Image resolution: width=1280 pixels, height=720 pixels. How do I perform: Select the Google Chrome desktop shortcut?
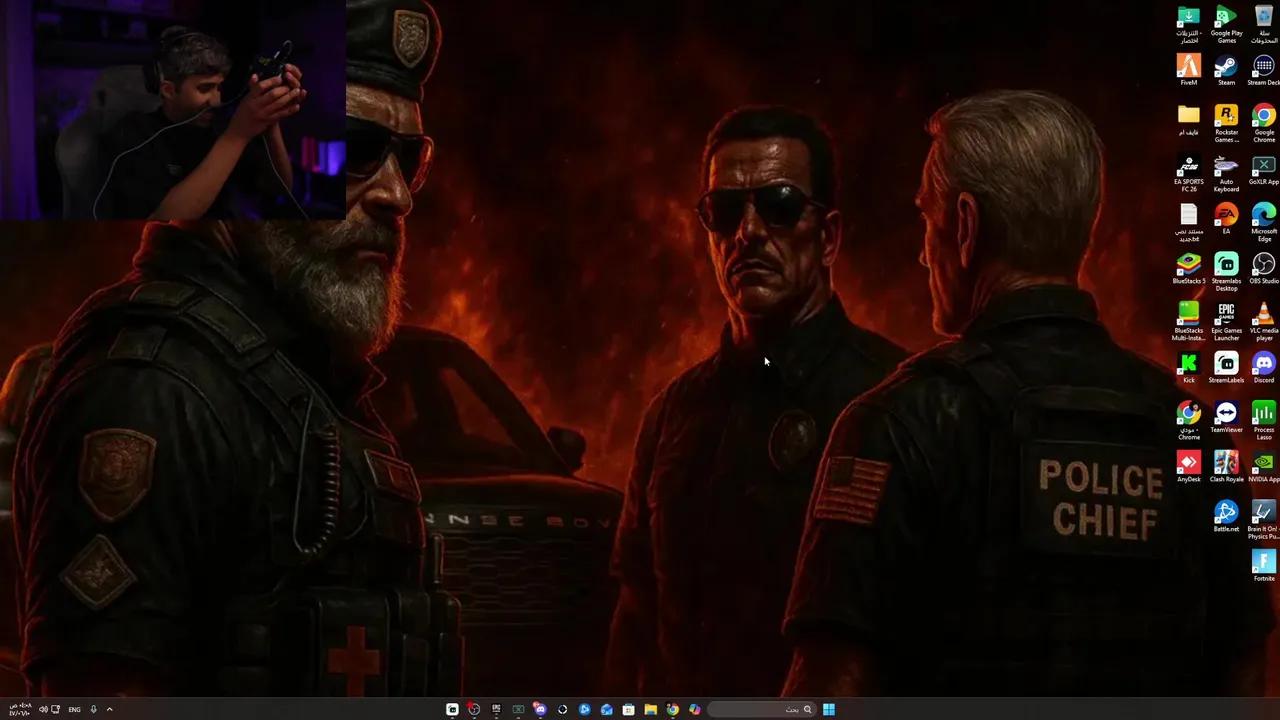[1264, 123]
